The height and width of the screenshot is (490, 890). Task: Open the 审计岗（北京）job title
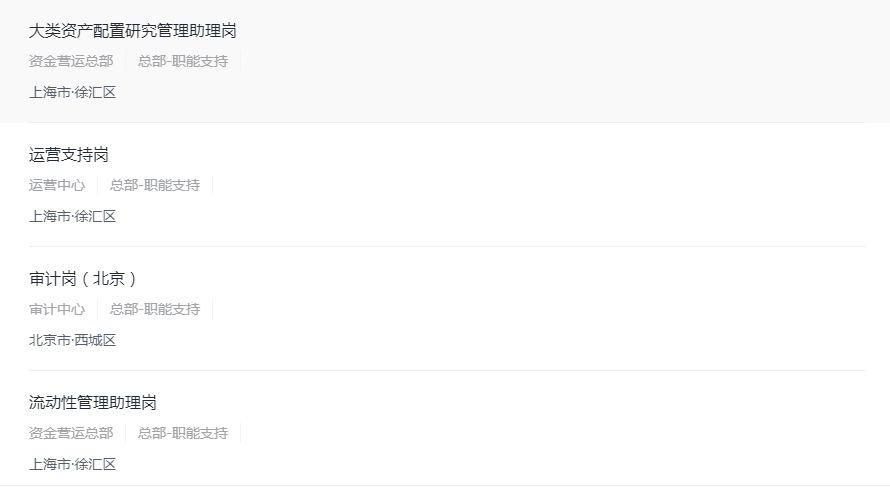83,279
